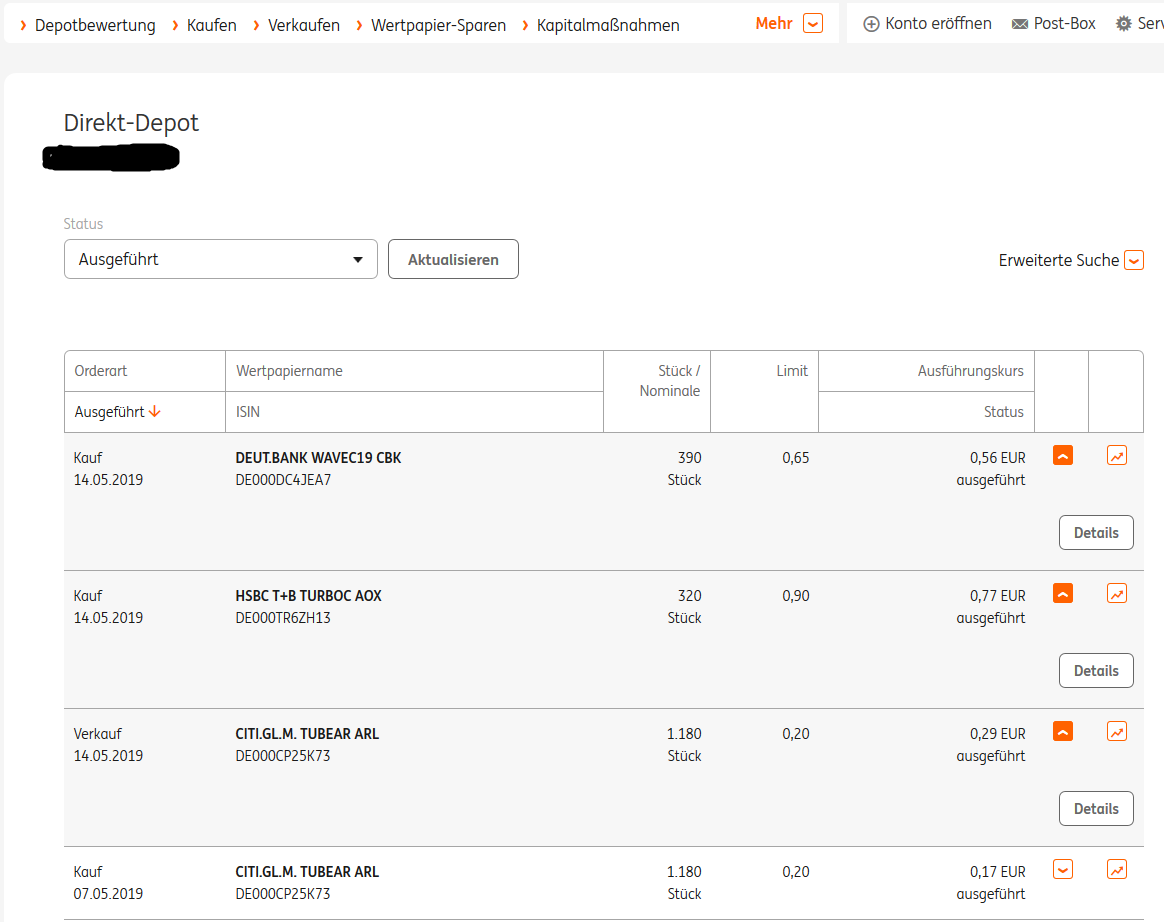This screenshot has height=922, width=1164.
Task: Open chart icon for HSBC T+B TURBOC AOX
Action: tap(1117, 594)
